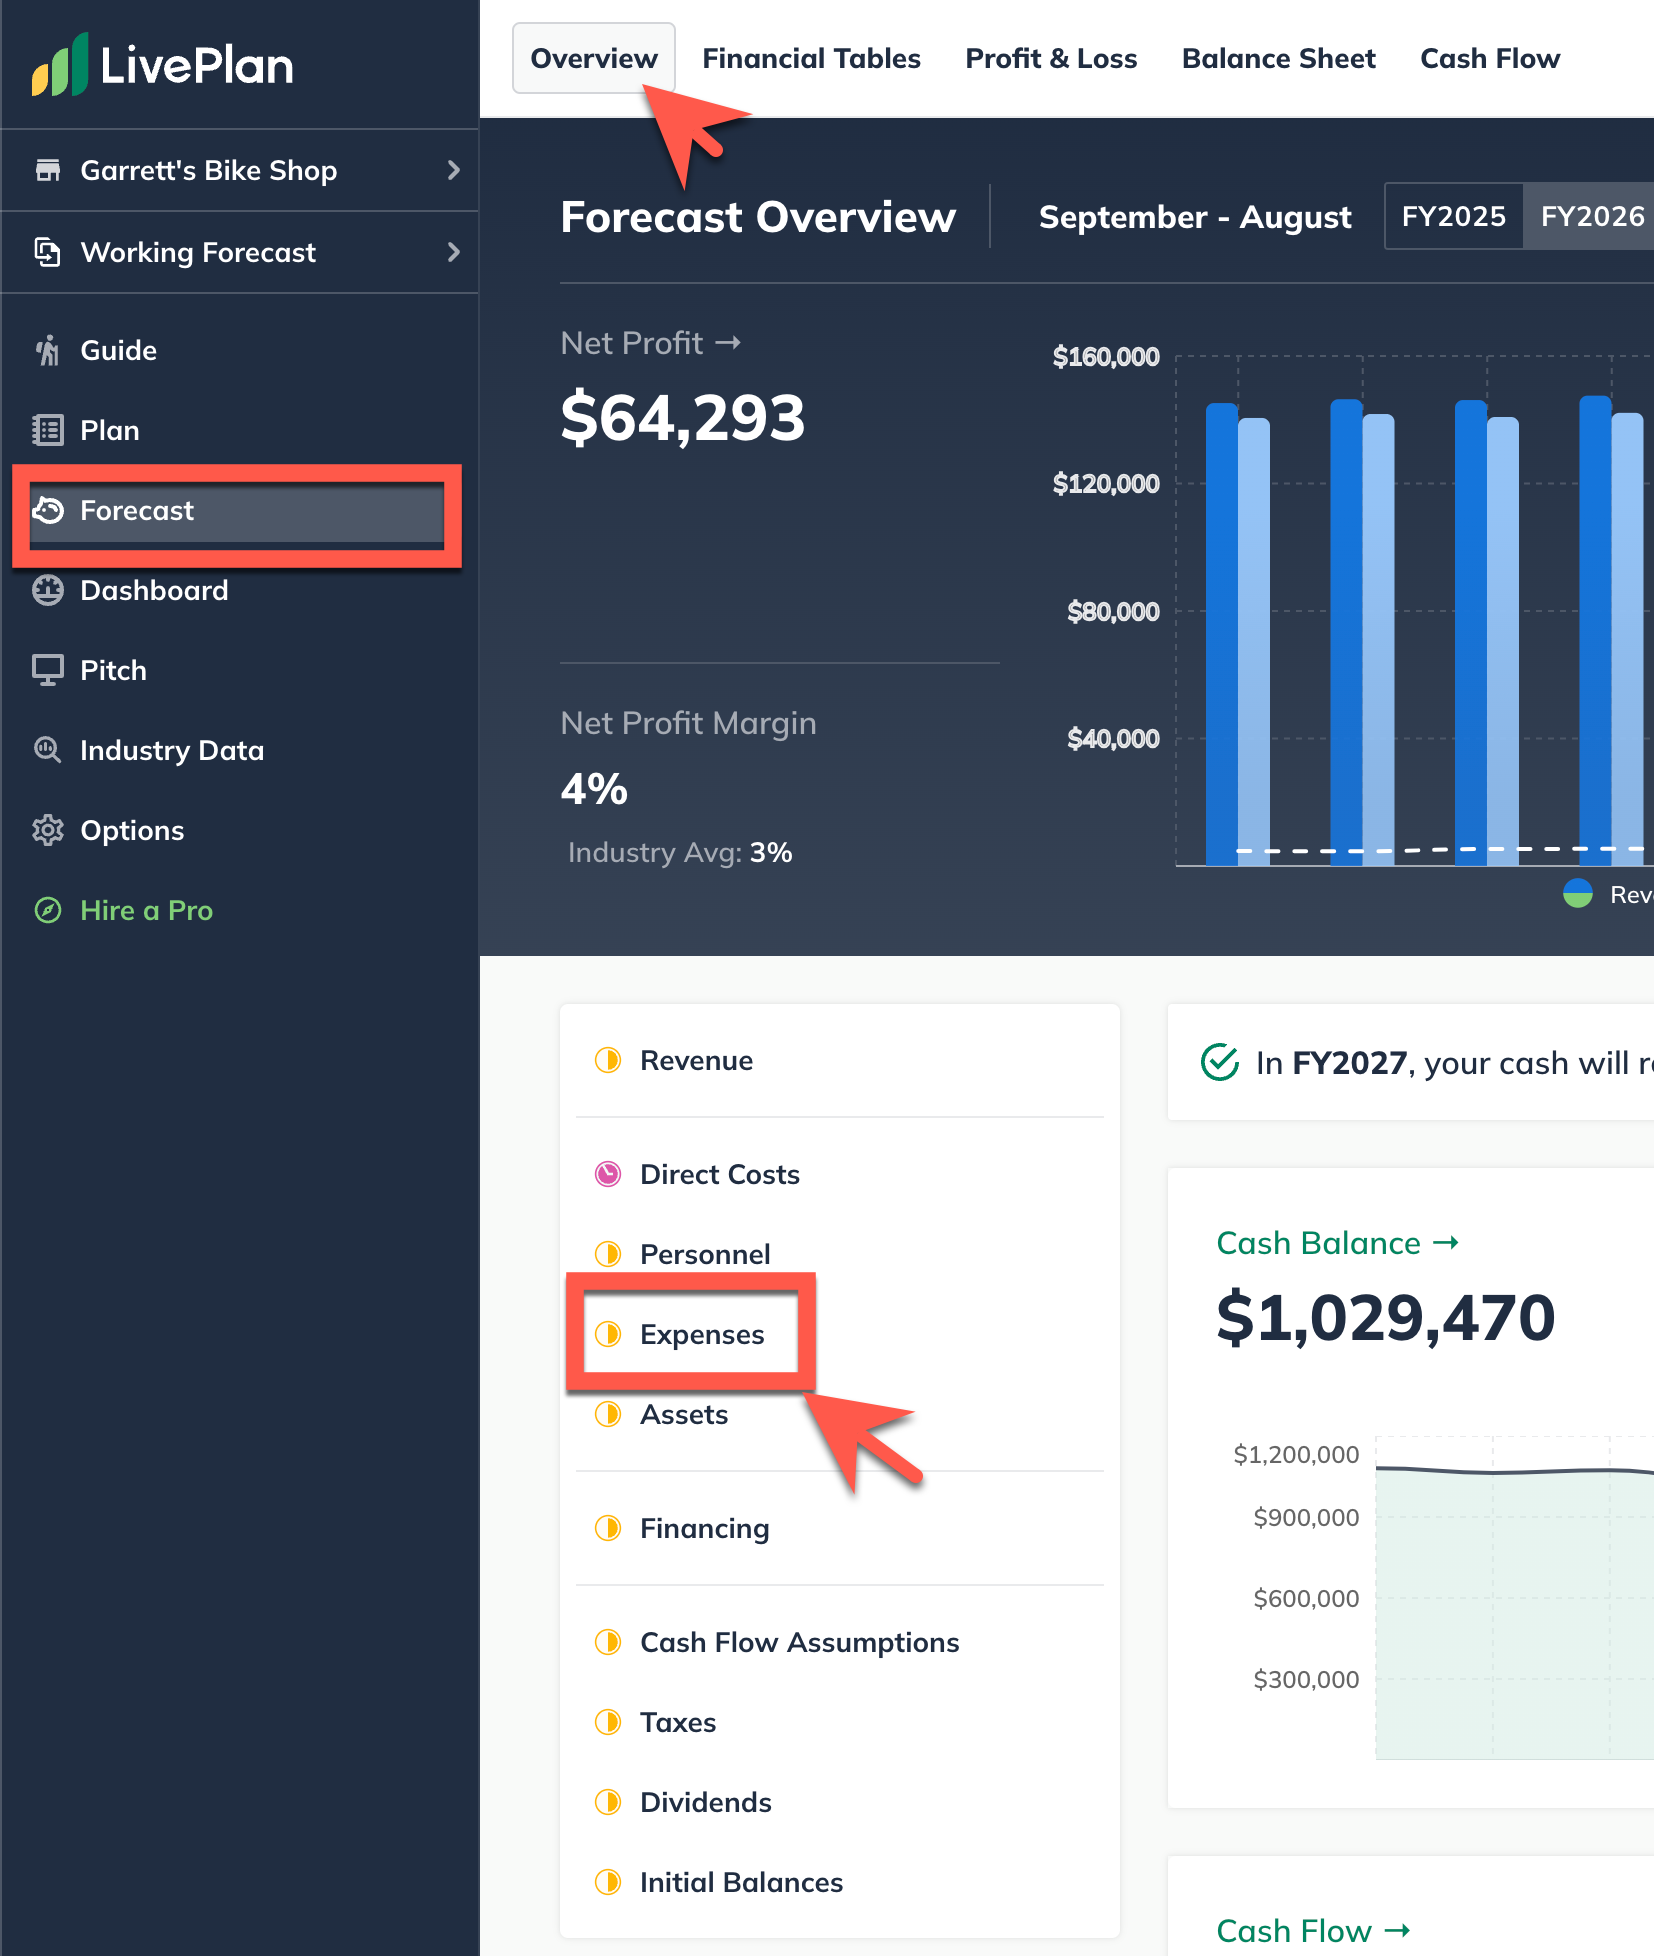Switch to the FY2026 year toggle
This screenshot has height=1956, width=1654.
click(1591, 216)
